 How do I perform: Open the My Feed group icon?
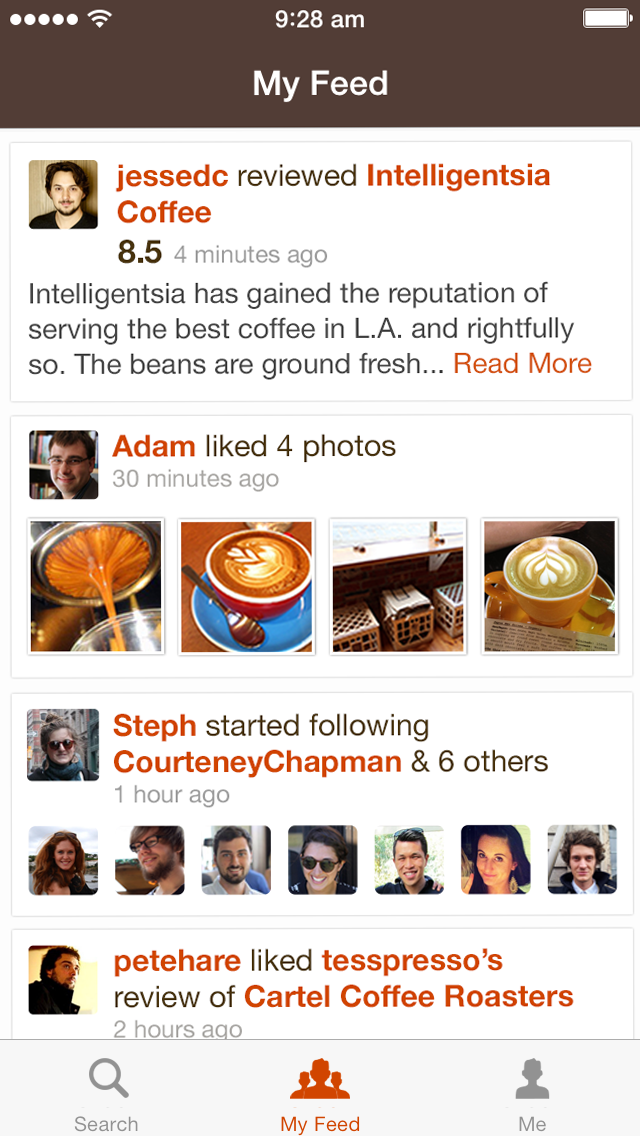click(320, 1080)
